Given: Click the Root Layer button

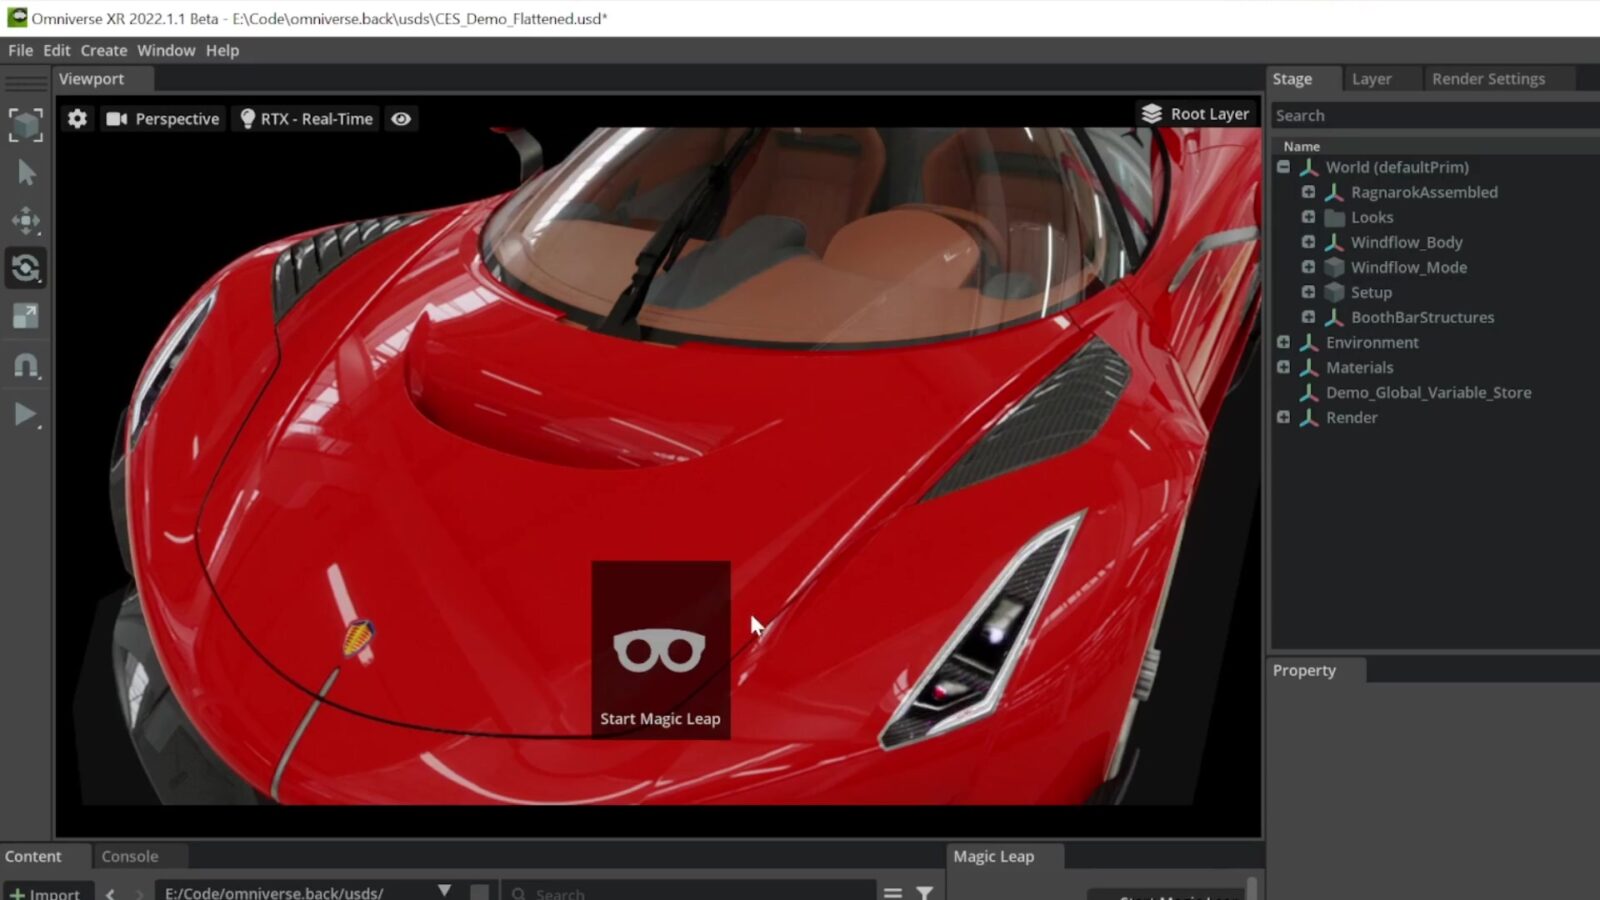Looking at the screenshot, I should pyautogui.click(x=1195, y=114).
